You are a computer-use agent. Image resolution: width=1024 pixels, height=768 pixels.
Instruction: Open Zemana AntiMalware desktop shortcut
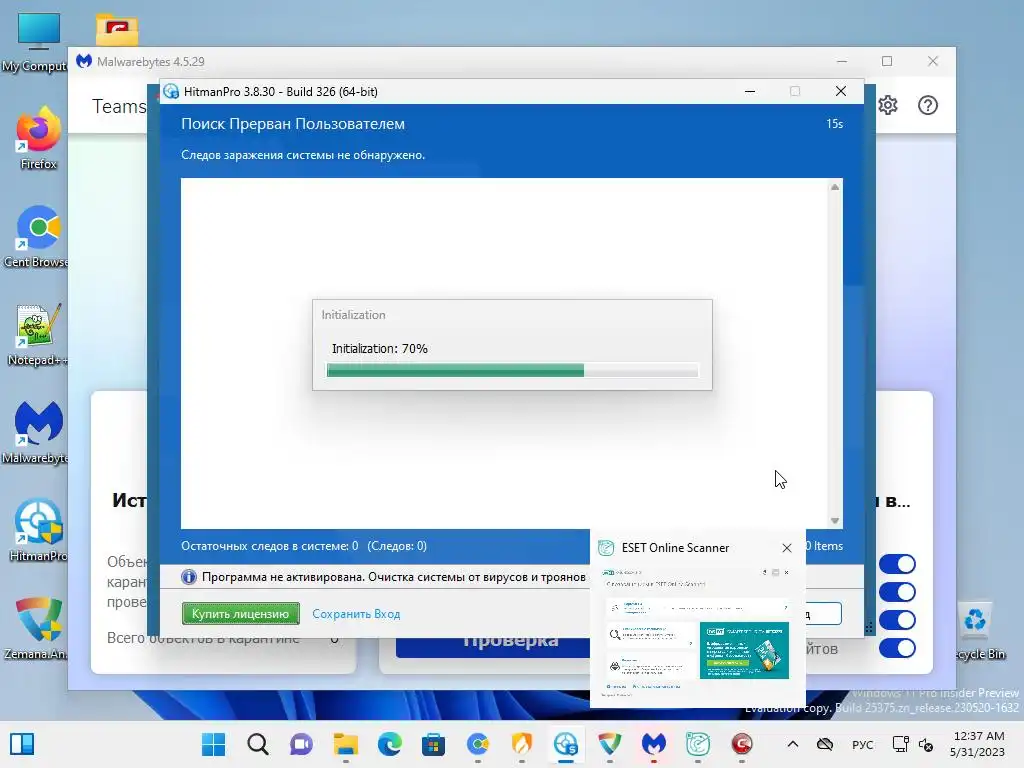pos(38,628)
